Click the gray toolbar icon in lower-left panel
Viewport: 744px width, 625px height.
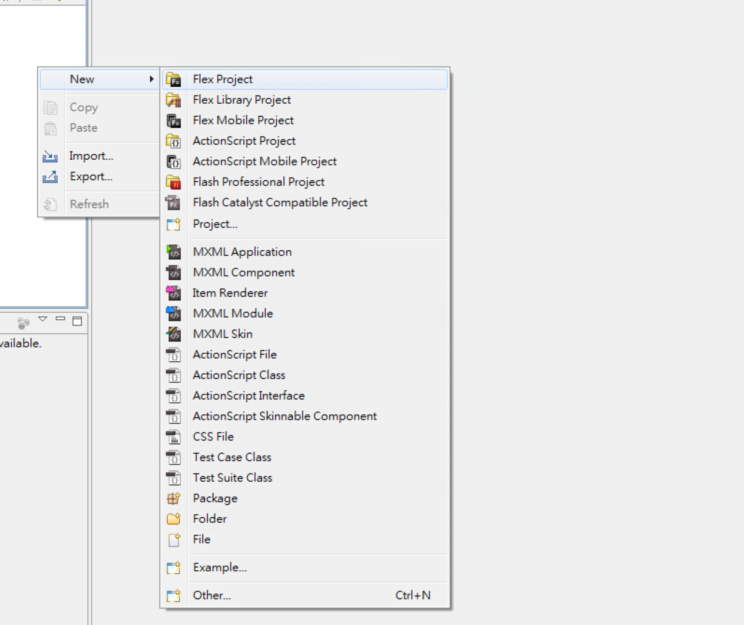(23, 323)
